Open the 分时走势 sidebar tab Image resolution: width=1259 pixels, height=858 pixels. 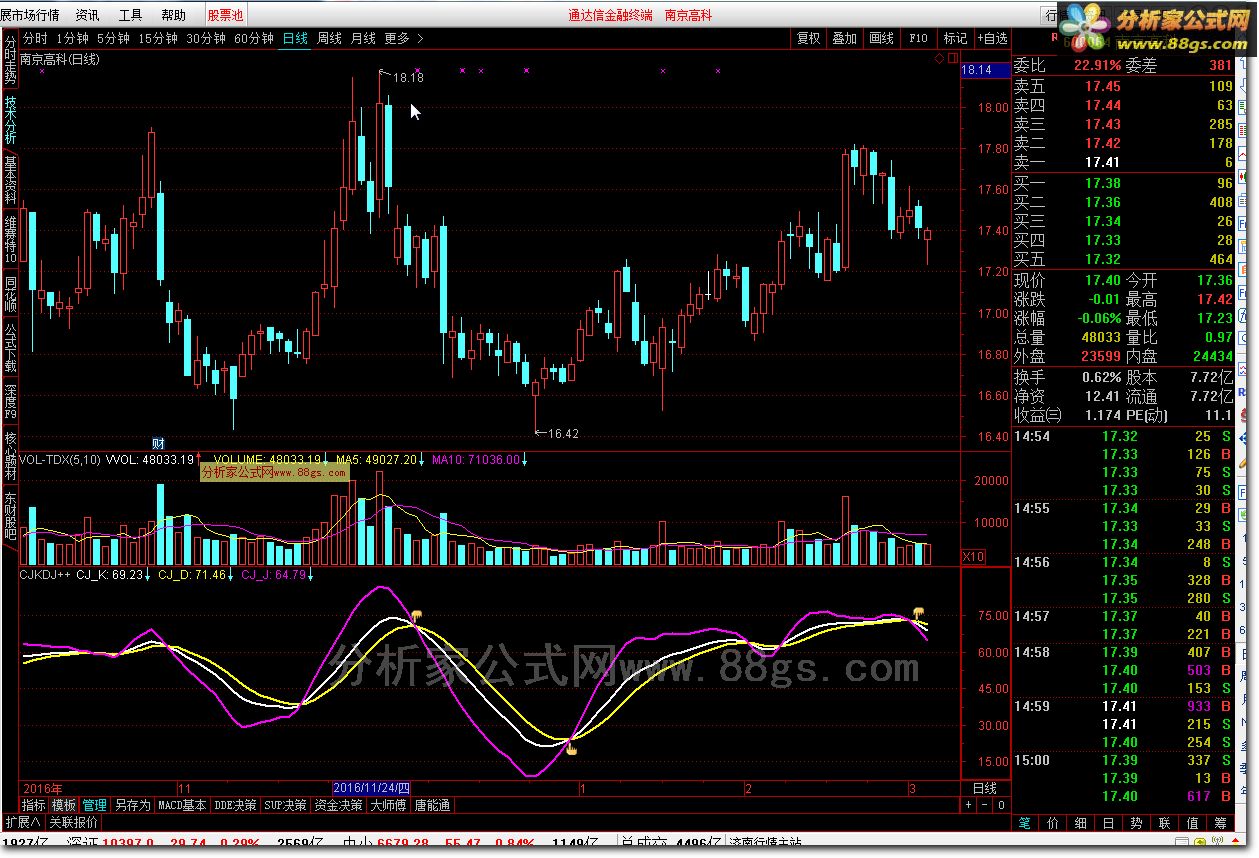tap(10, 60)
